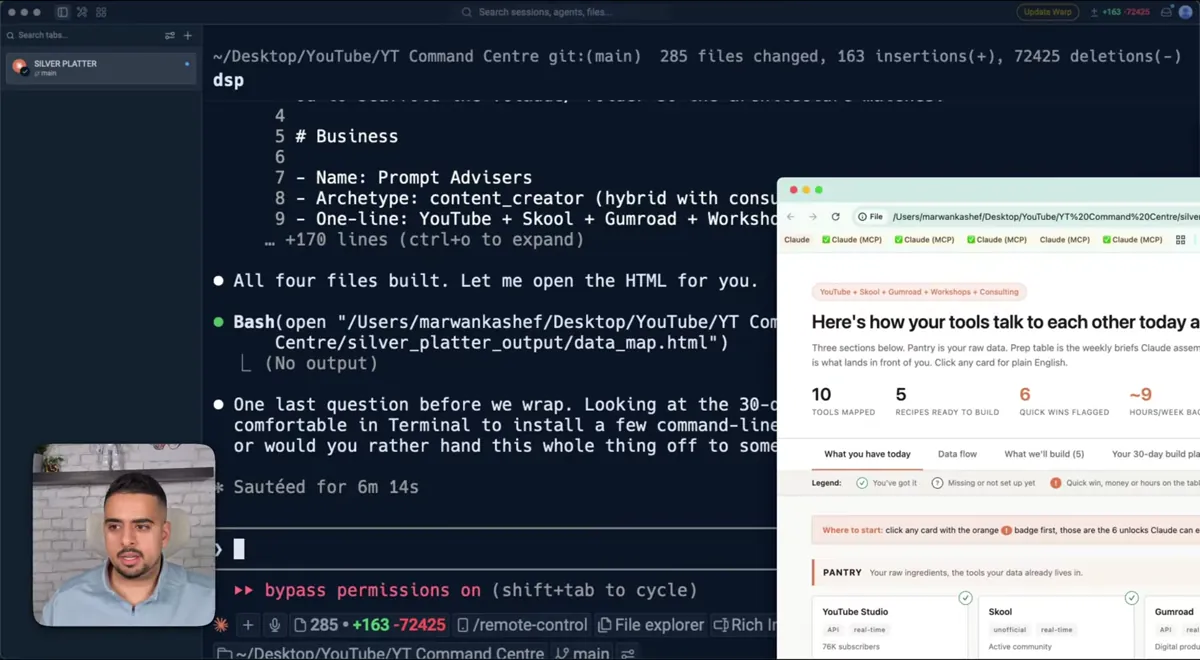Click the checkmark on YouTube Studio card
Screen dimensions: 1200x660
pyautogui.click(x=965, y=598)
